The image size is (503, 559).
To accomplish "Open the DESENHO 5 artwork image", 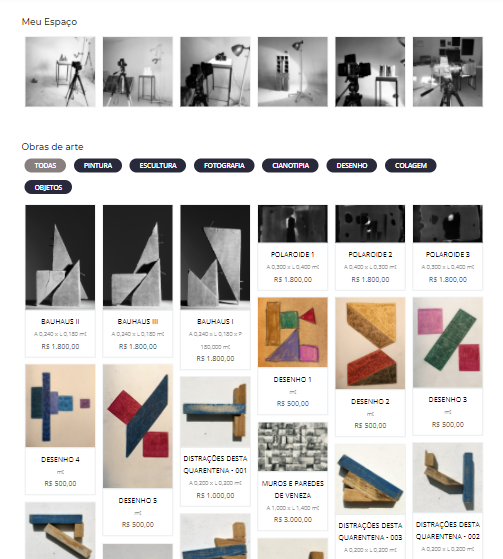I will [138, 426].
